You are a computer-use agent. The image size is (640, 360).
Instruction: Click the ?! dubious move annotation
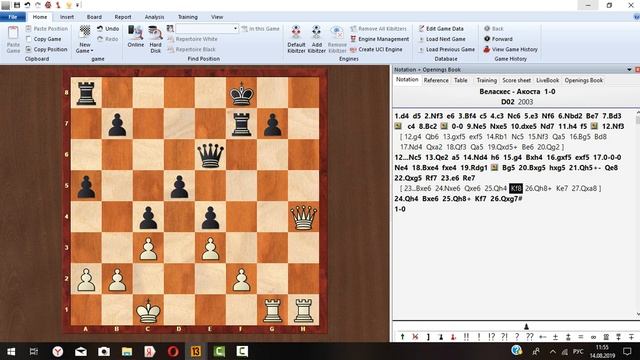(504, 337)
